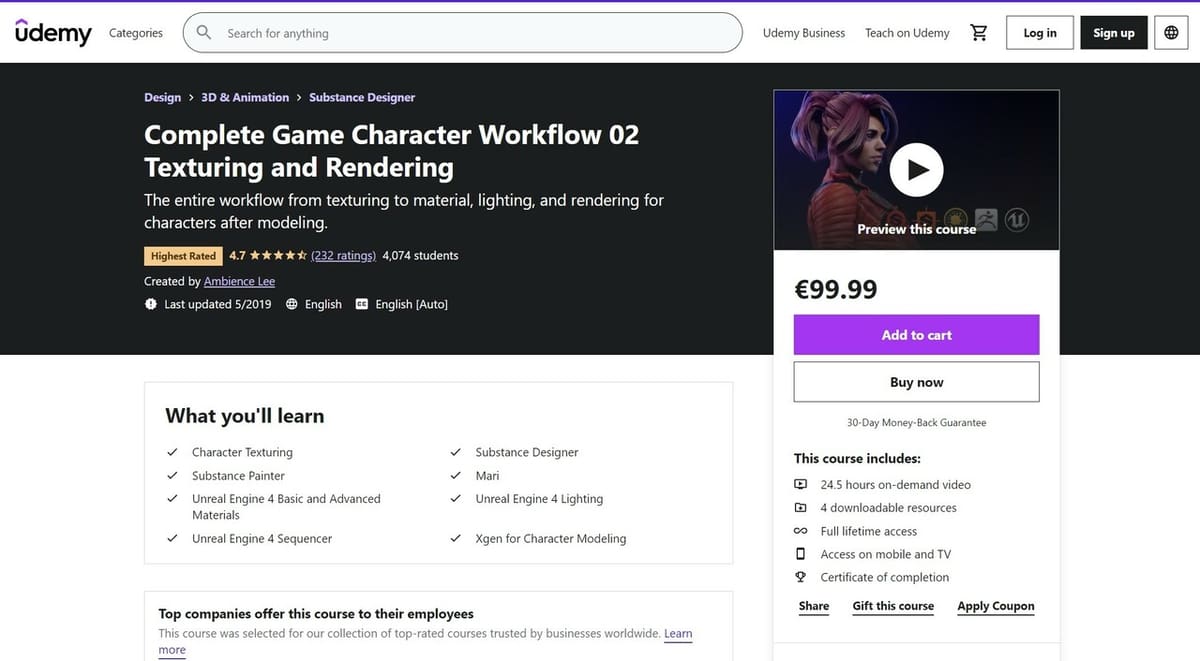This screenshot has width=1200, height=661.
Task: Click the course preview thumbnail image
Action: [x=917, y=170]
